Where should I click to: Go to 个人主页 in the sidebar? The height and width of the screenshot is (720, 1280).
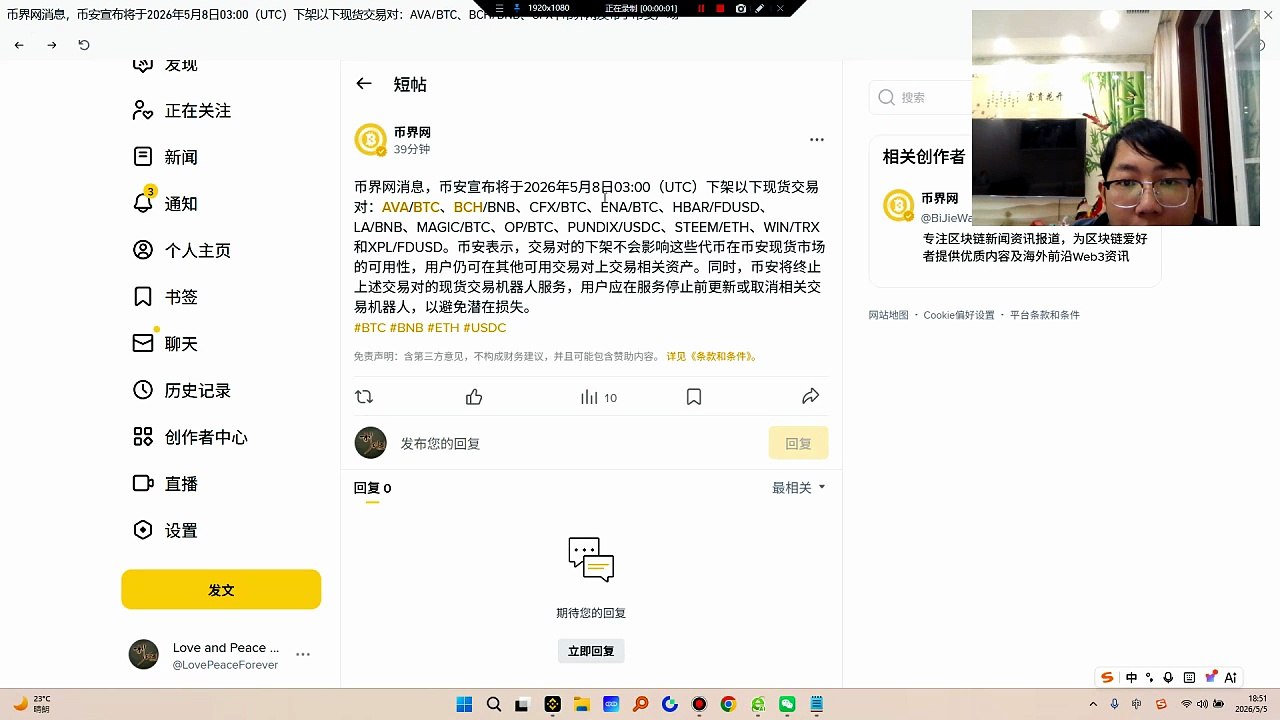pos(182,250)
